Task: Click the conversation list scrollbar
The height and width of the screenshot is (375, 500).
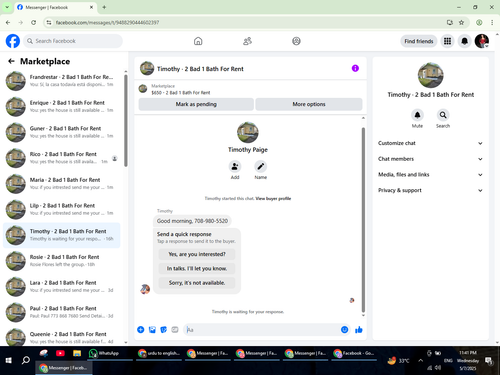Action: click(x=126, y=120)
